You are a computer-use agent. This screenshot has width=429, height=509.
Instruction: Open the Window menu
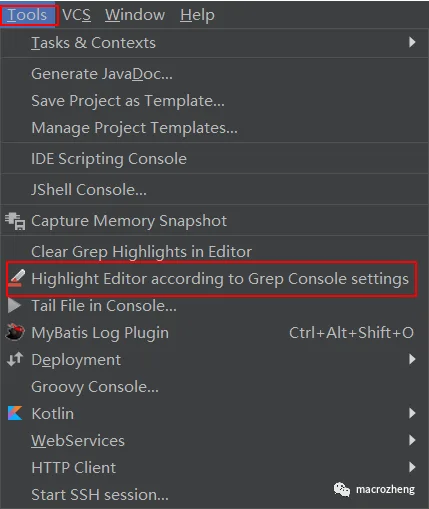(135, 15)
